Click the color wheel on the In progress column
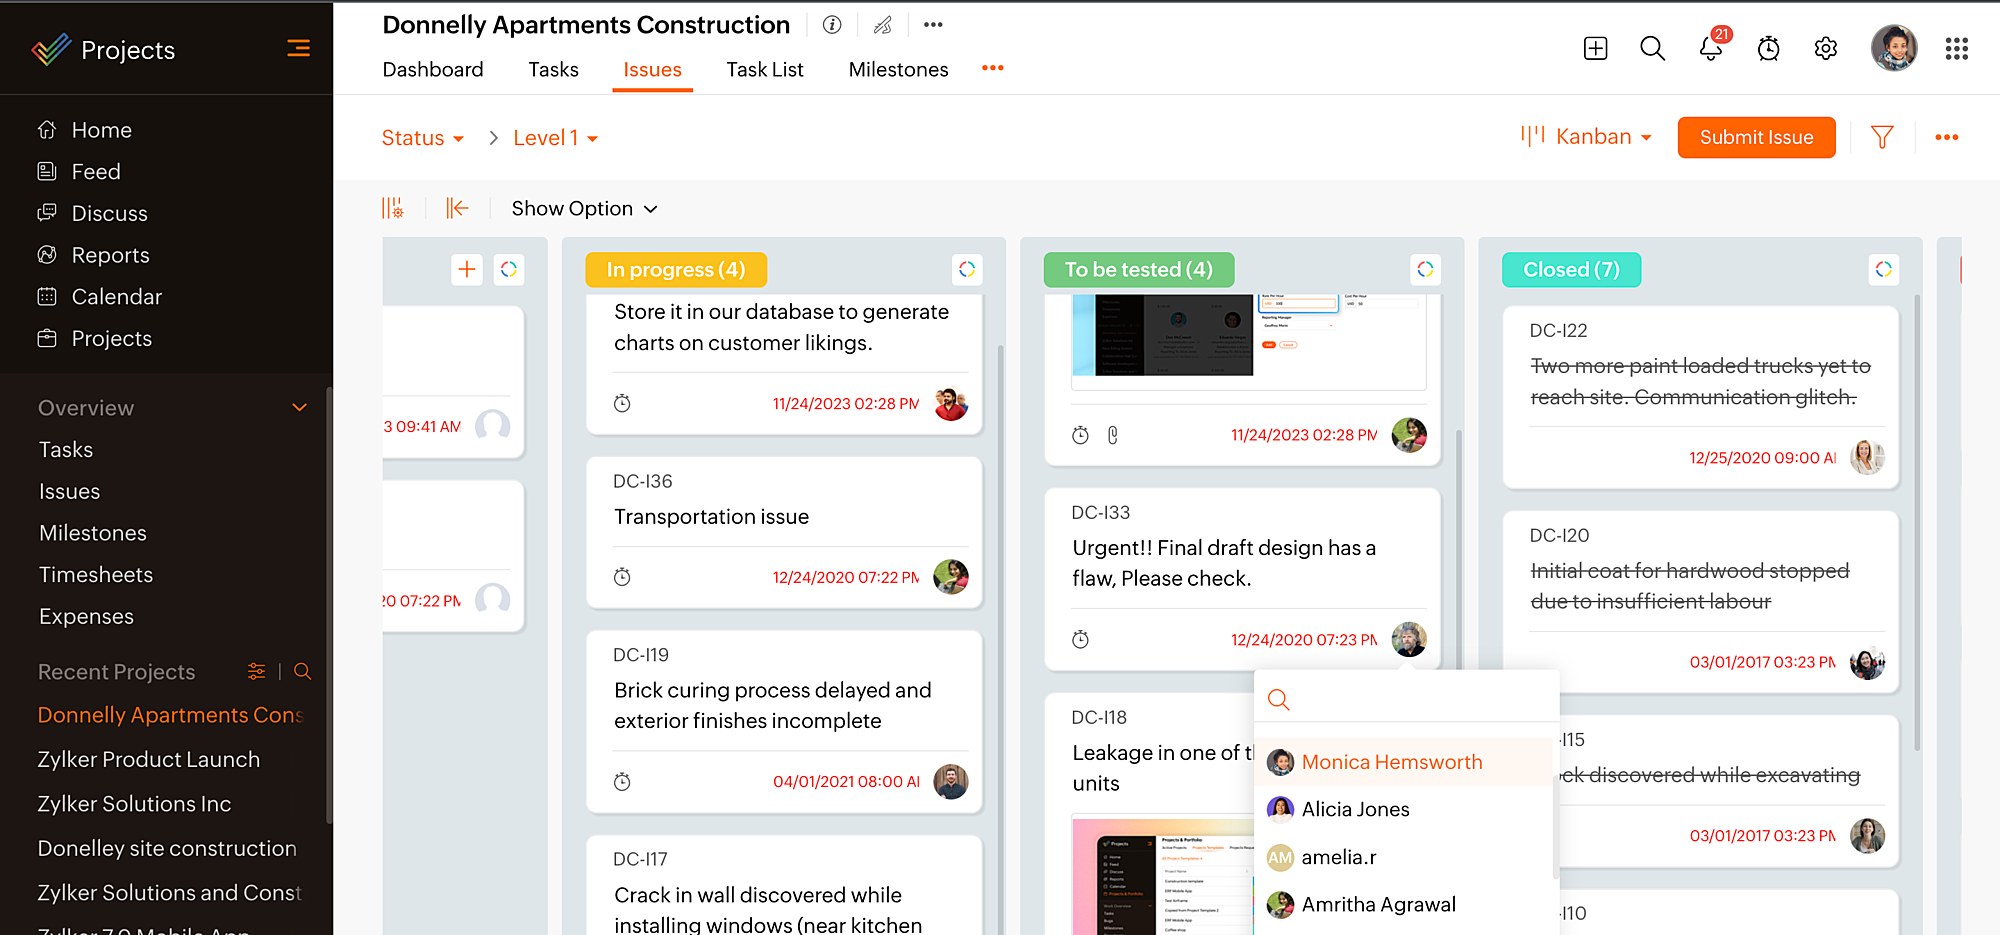 967,269
